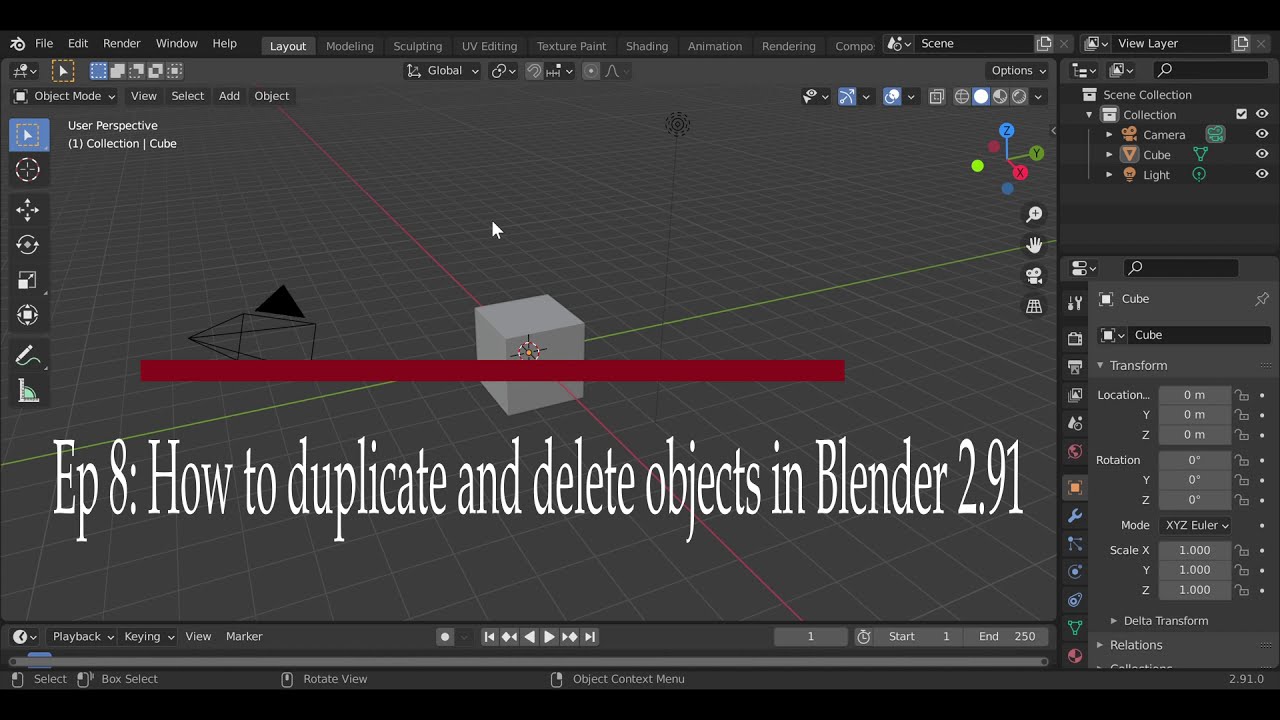Open the Material properties sphere icon

pos(1075,656)
